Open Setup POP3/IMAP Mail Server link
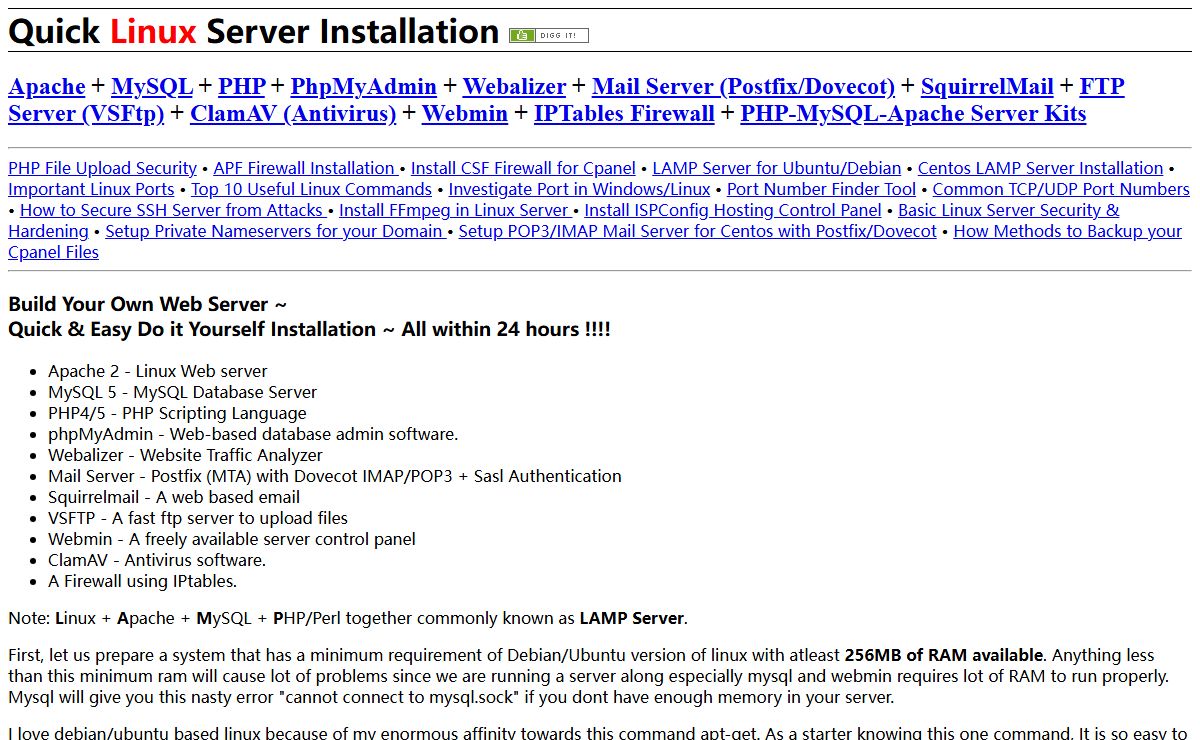 (x=698, y=231)
